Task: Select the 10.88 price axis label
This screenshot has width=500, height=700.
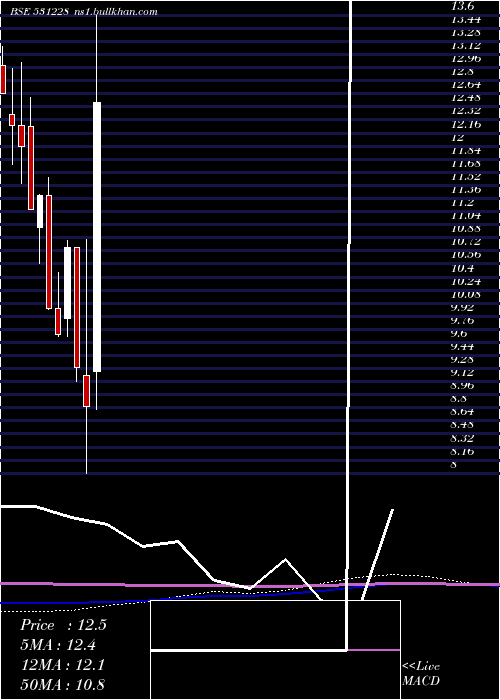Action: [466, 229]
